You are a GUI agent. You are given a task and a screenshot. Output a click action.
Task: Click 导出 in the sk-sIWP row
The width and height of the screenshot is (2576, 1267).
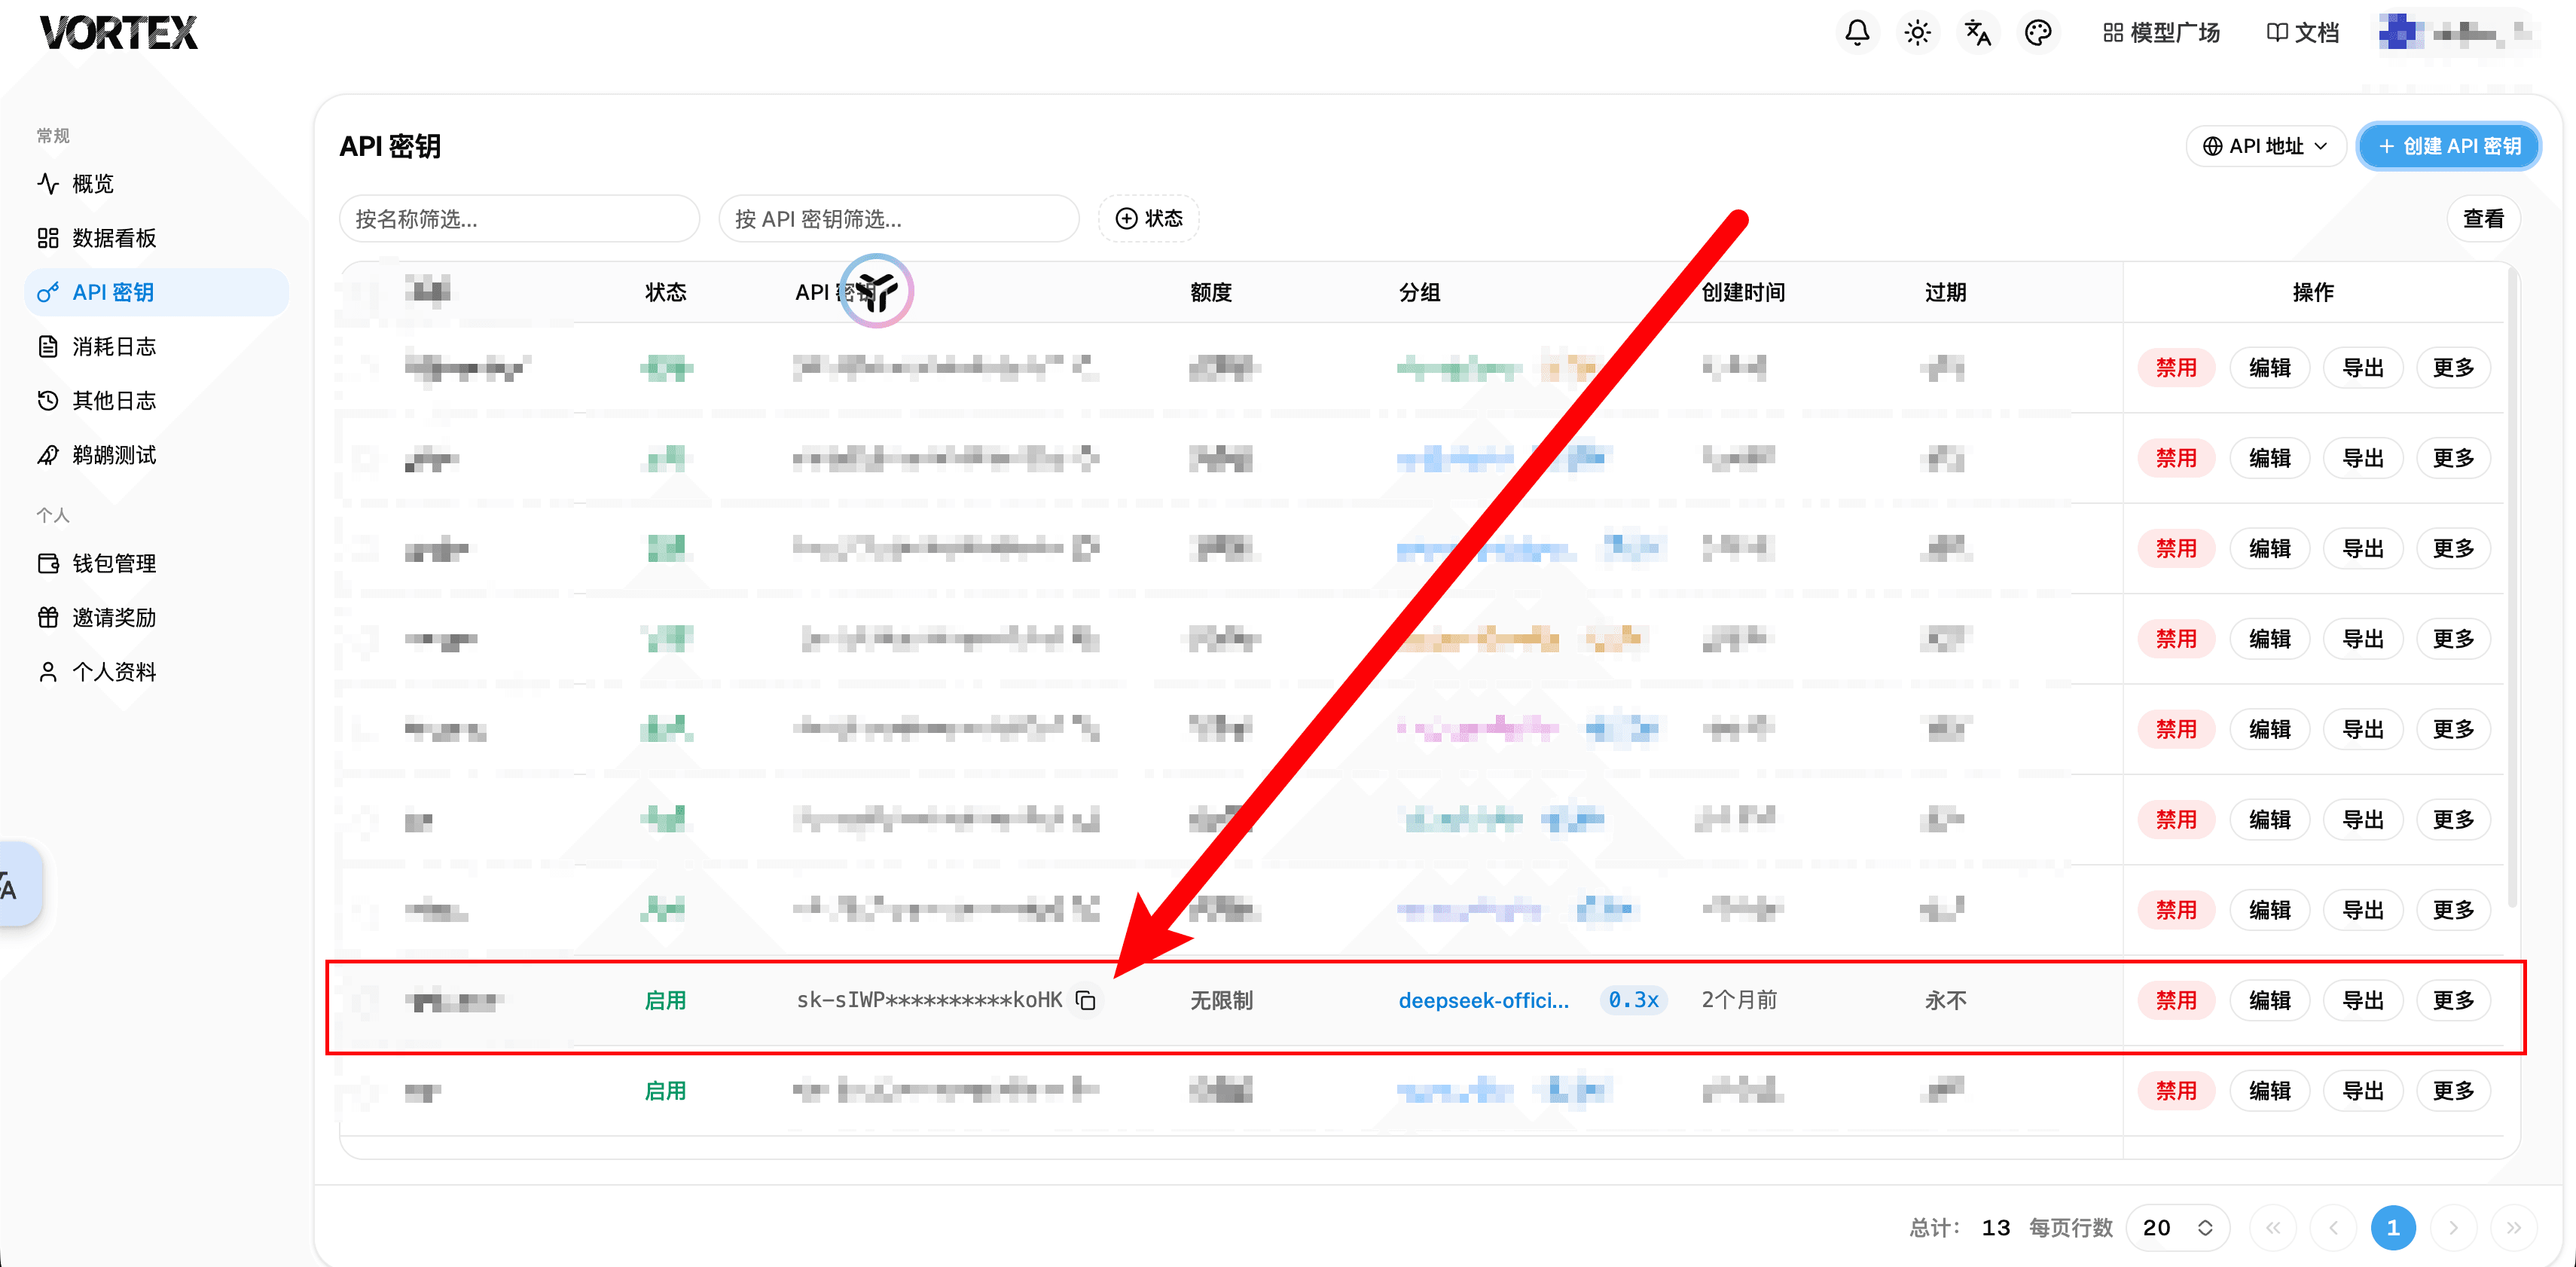tap(2363, 1000)
